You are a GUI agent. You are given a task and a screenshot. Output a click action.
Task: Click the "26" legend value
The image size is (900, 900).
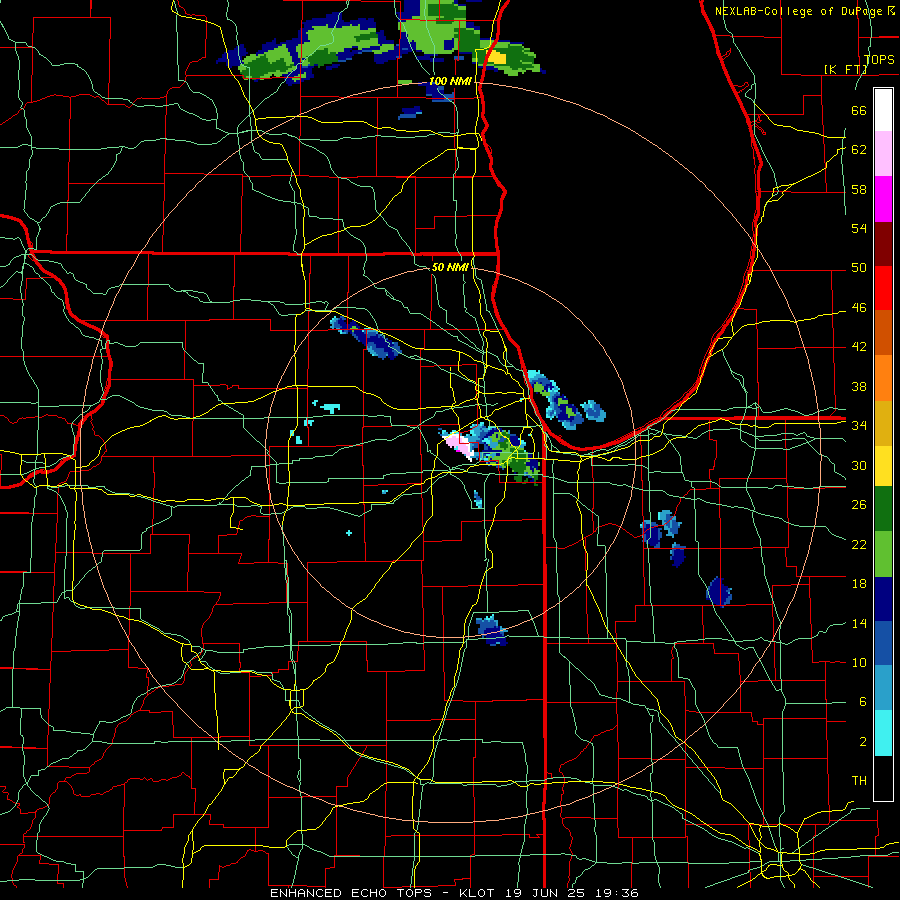pyautogui.click(x=859, y=505)
